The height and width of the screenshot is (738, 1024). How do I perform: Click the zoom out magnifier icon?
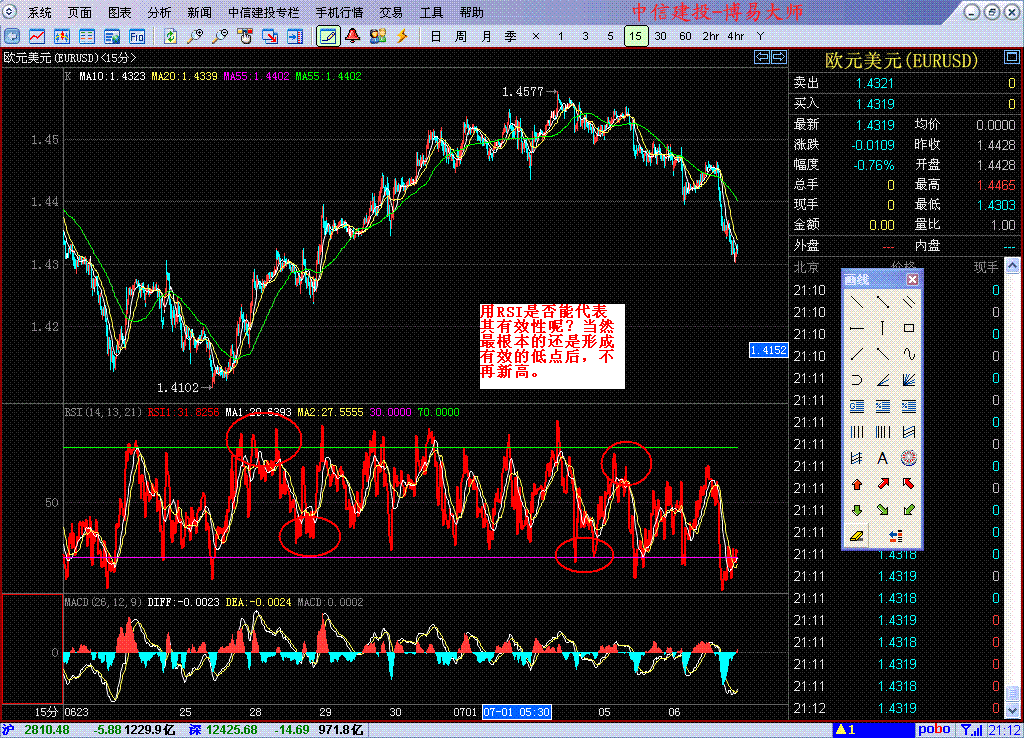(x=220, y=37)
